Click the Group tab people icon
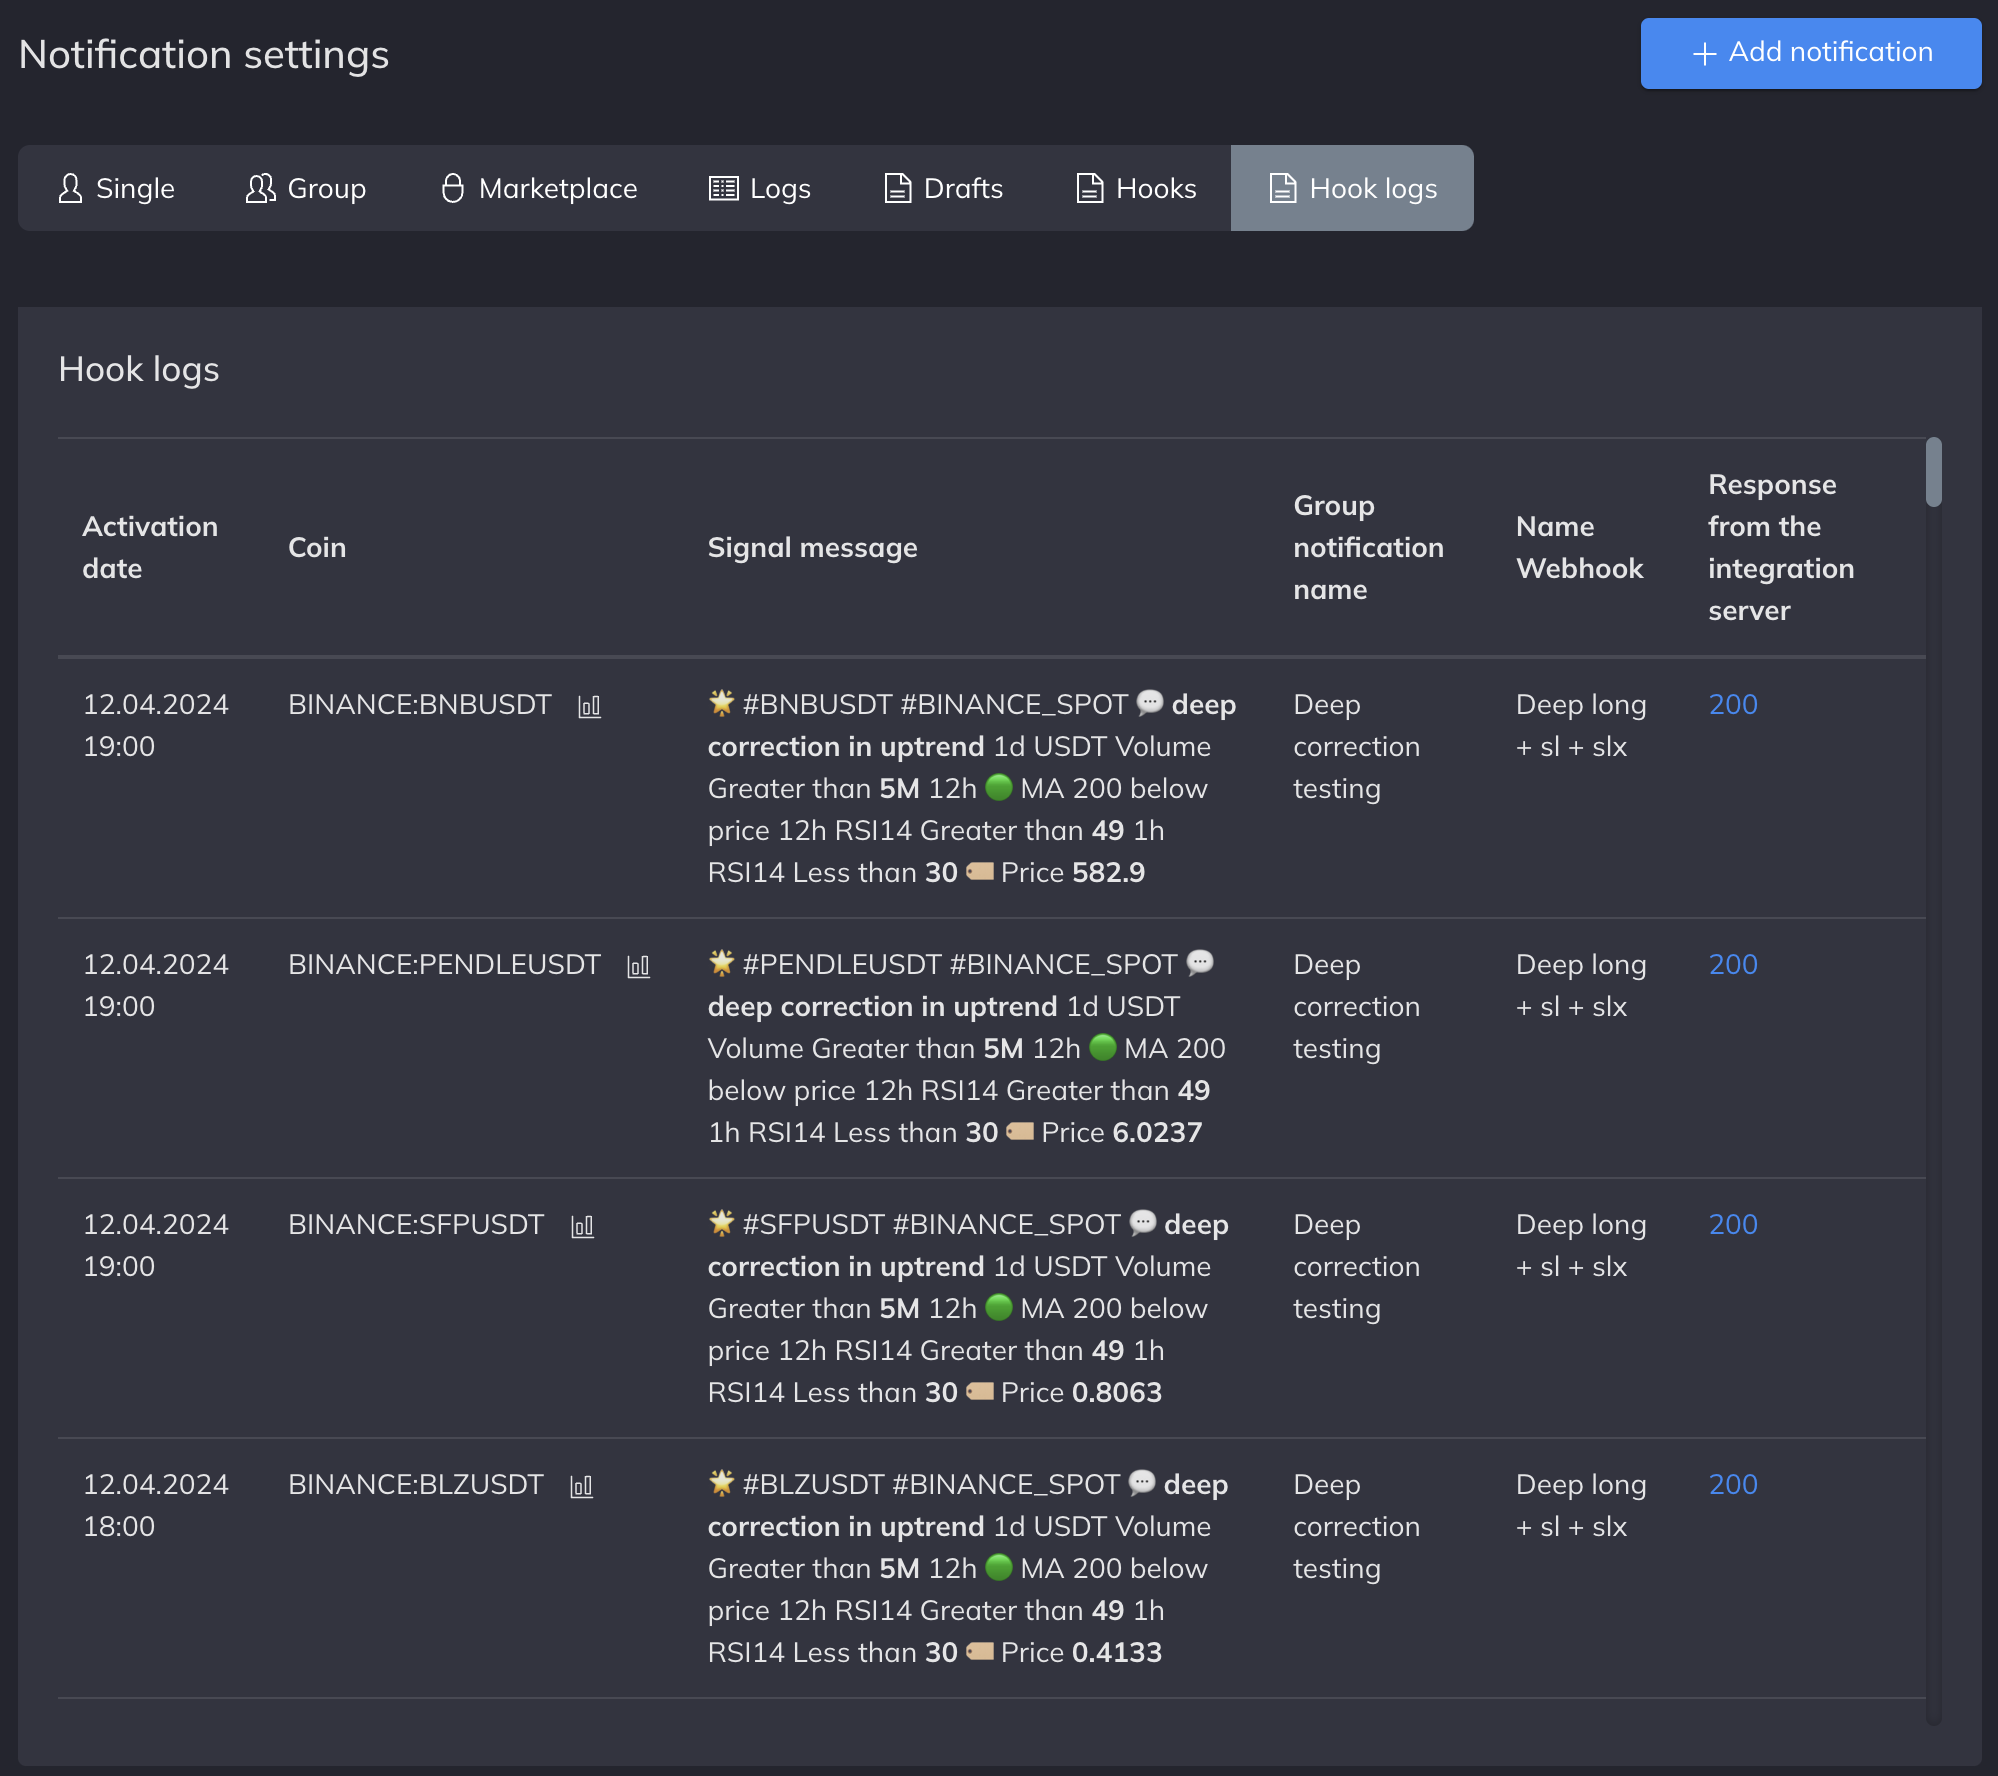The width and height of the screenshot is (1998, 1776). 260,188
